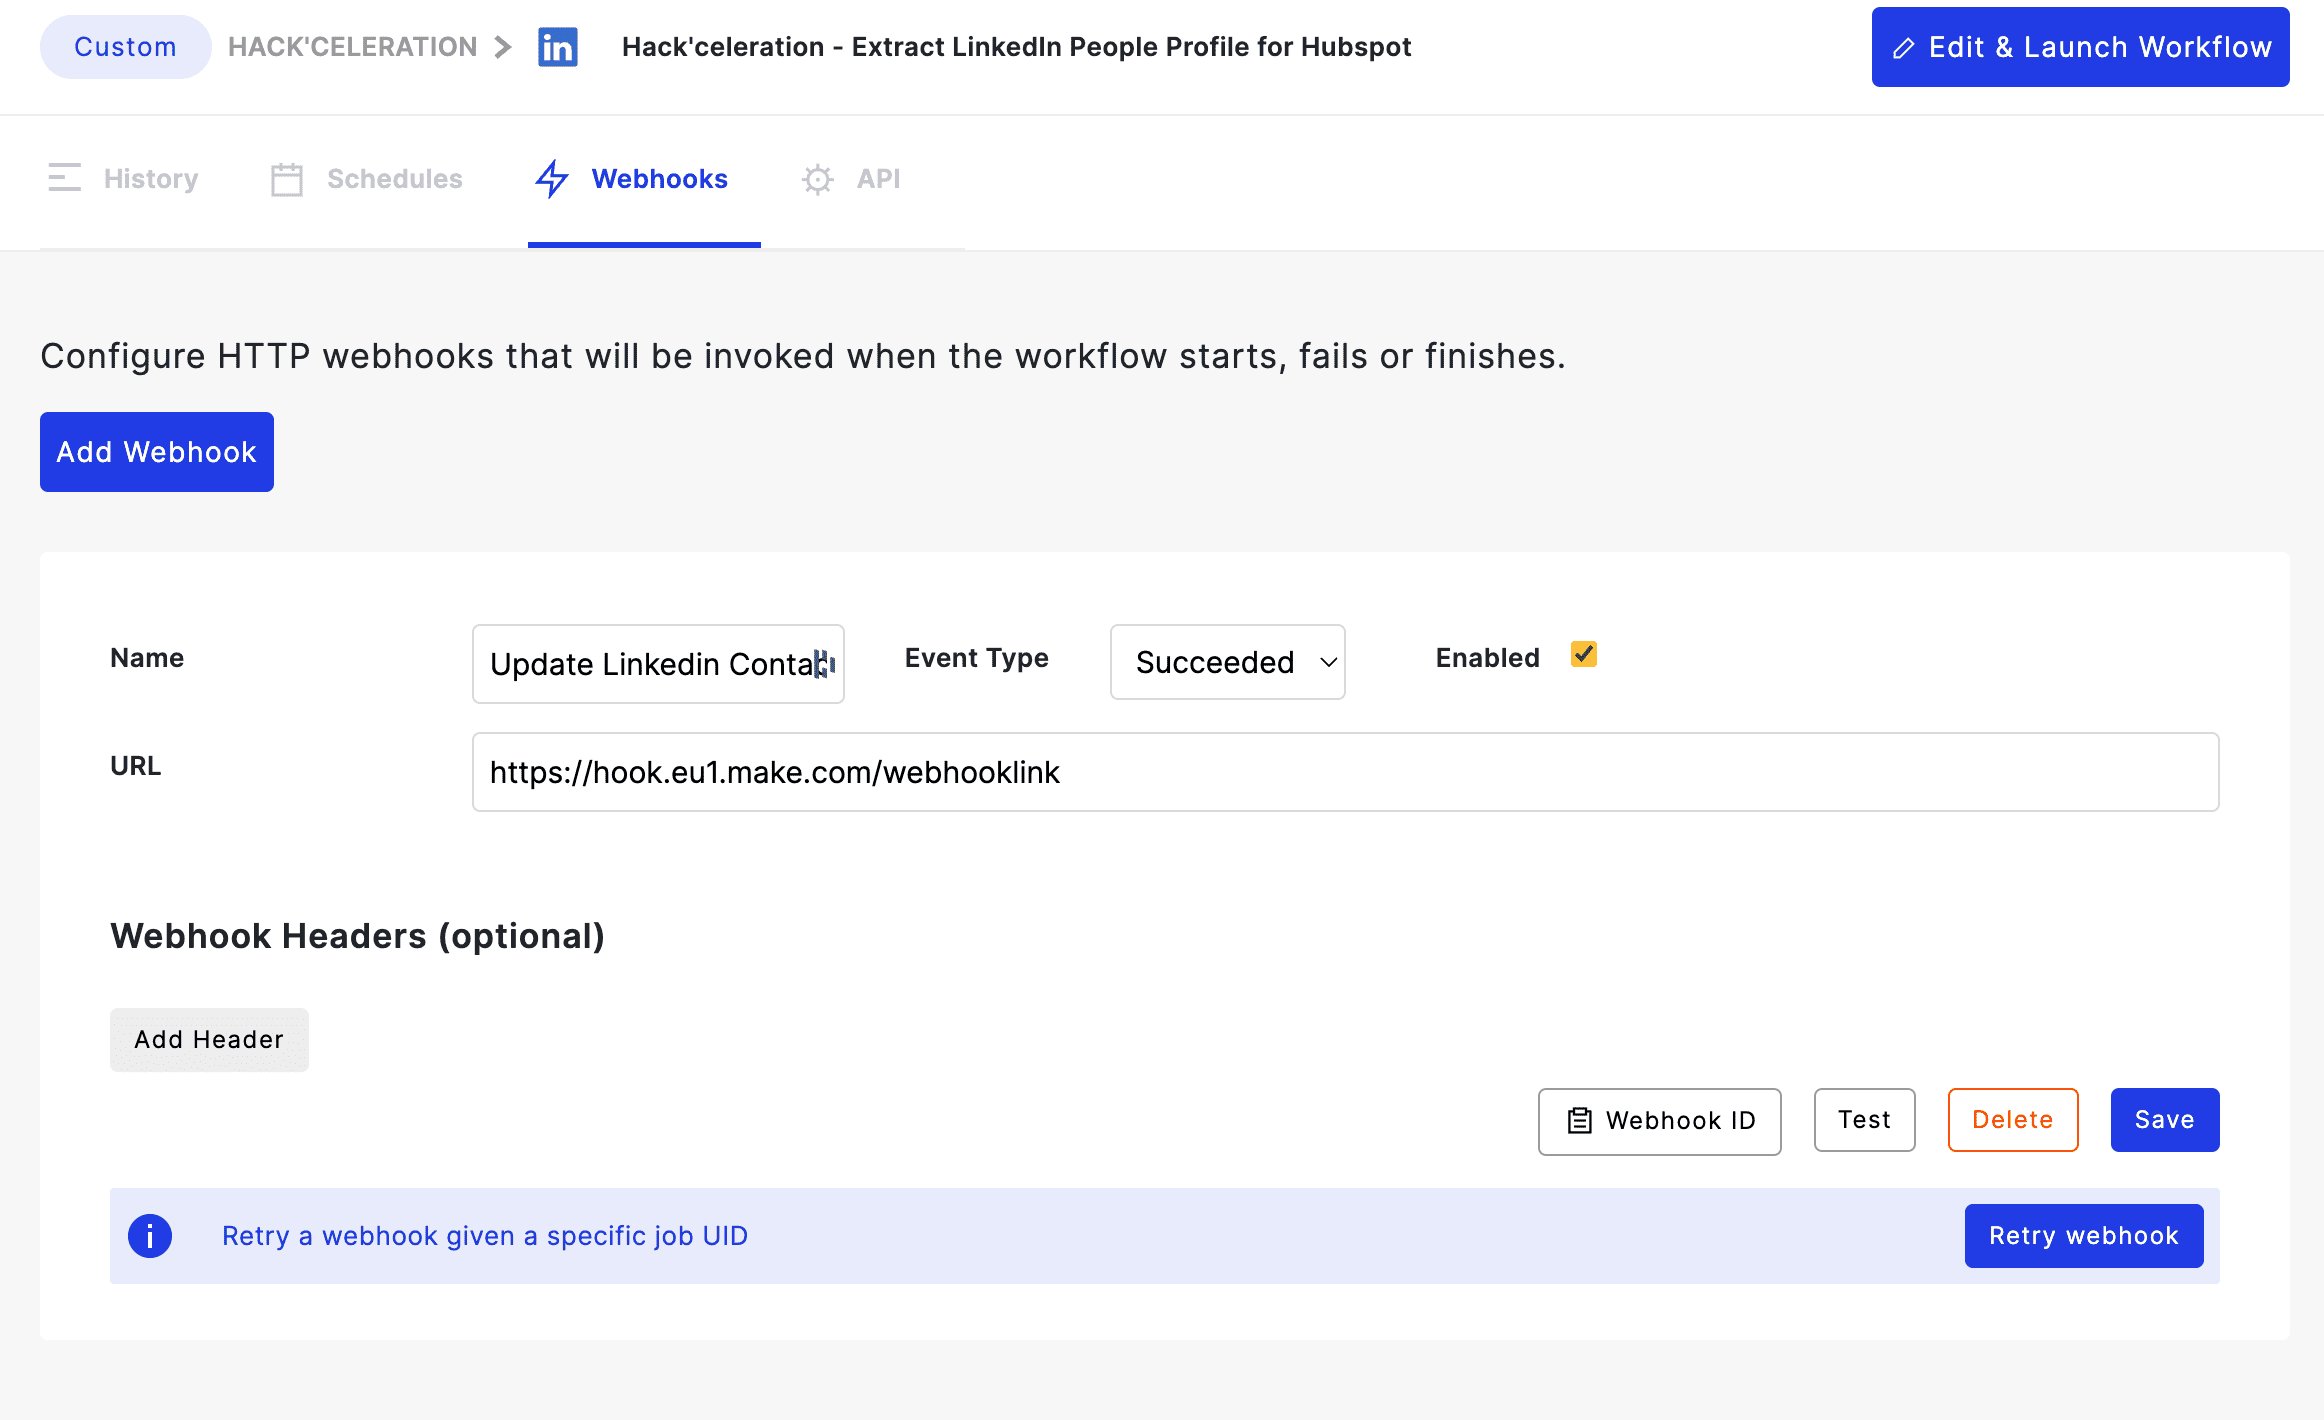Viewport: 2324px width, 1420px height.
Task: Switch to the History tab
Action: (123, 179)
